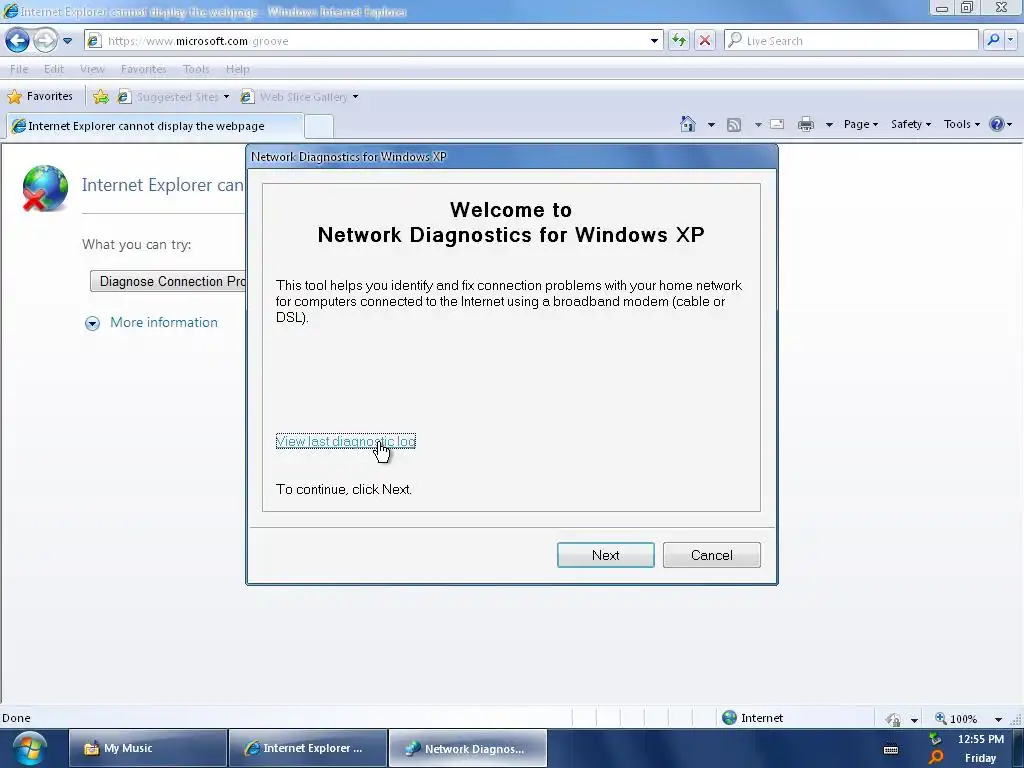
Task: Open the Page command menu
Action: pos(861,124)
